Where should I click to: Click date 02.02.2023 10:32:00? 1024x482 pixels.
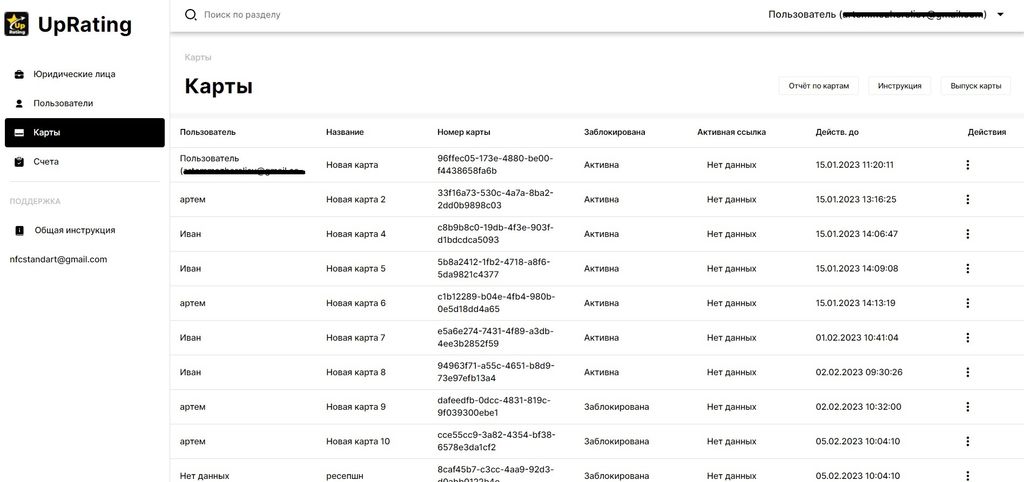(x=858, y=407)
